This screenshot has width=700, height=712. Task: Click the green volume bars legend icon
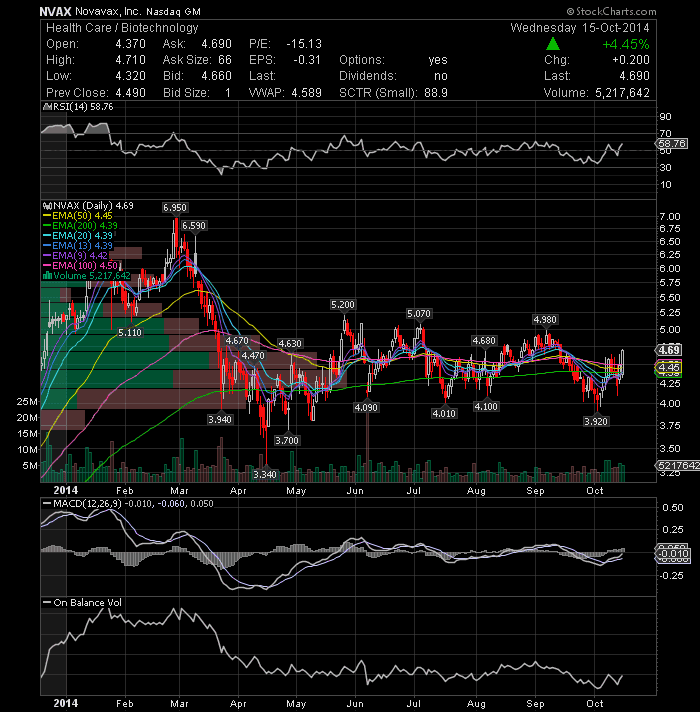(47, 276)
